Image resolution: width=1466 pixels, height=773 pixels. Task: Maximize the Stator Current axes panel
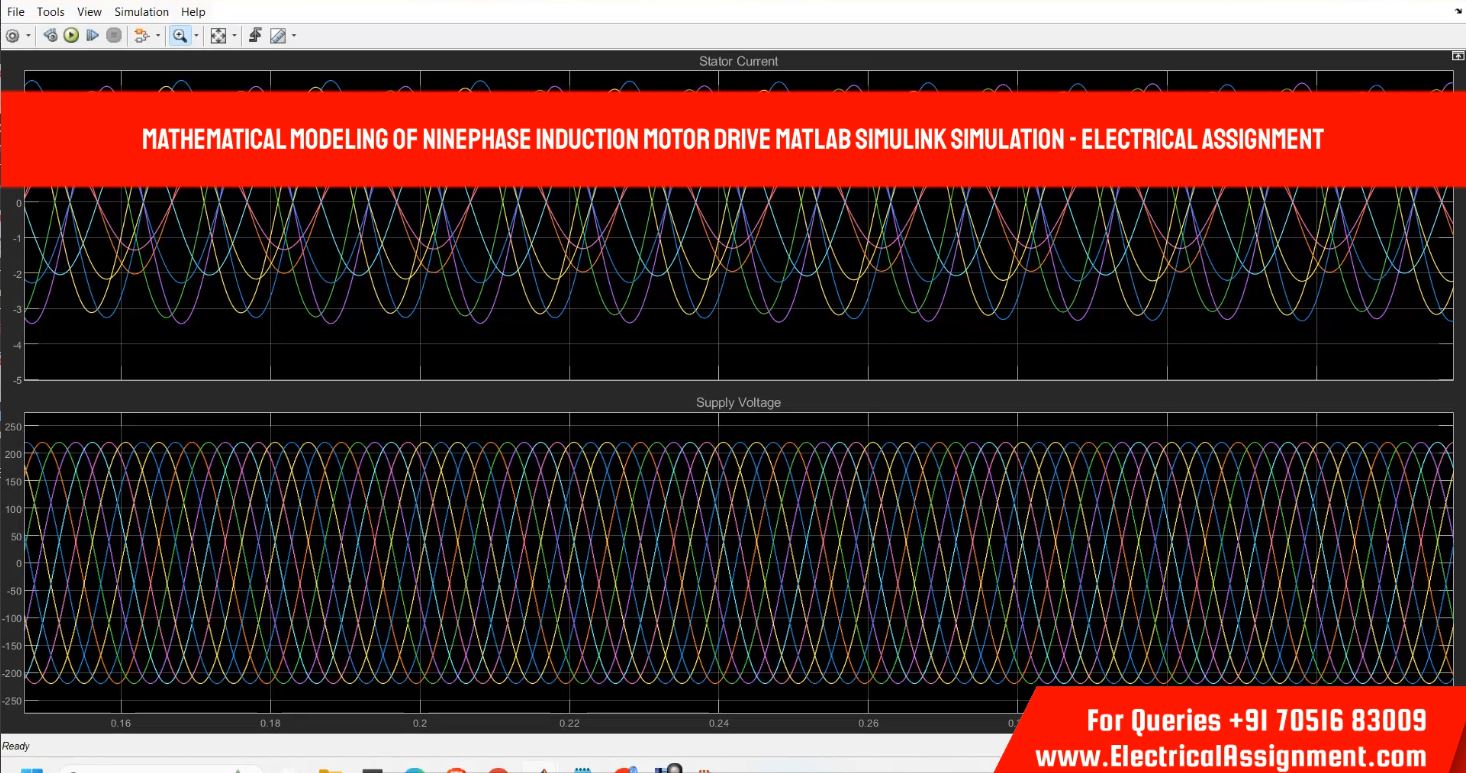click(x=1457, y=57)
